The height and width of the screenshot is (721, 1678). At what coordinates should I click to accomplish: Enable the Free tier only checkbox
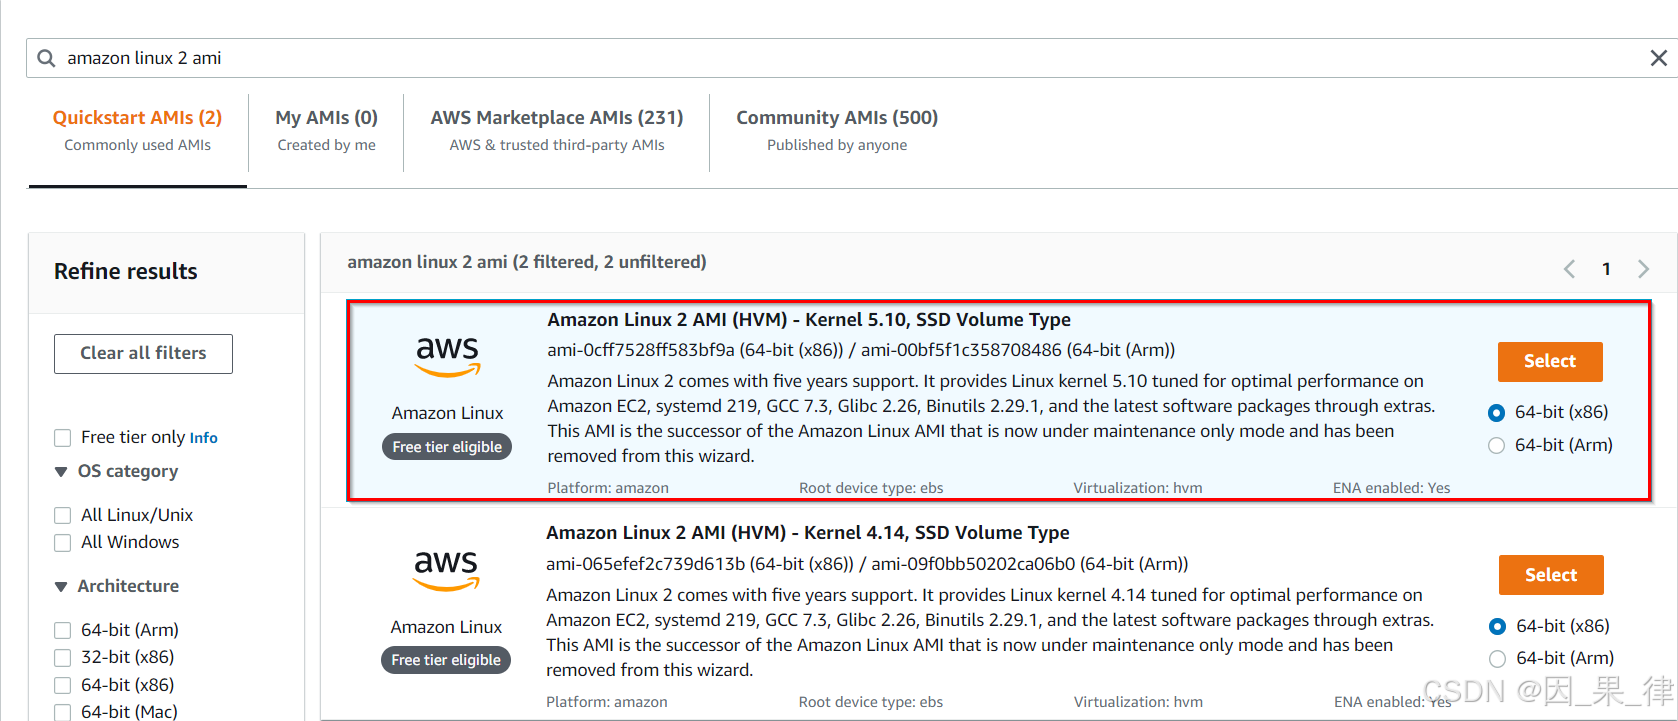click(63, 438)
